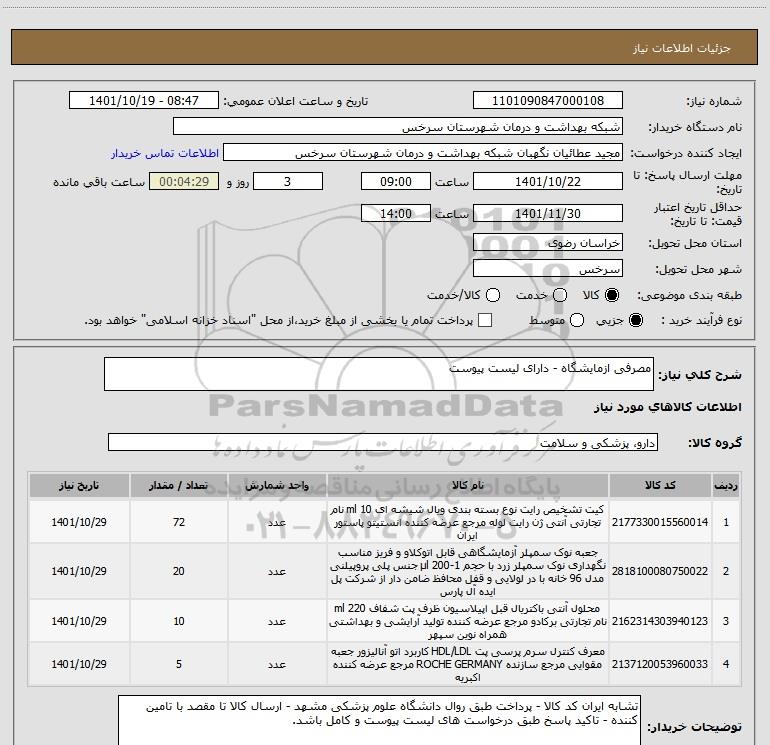Click the delivery province field خراسان رضوی
Image resolution: width=770 pixels, height=745 pixels.
pos(548,243)
